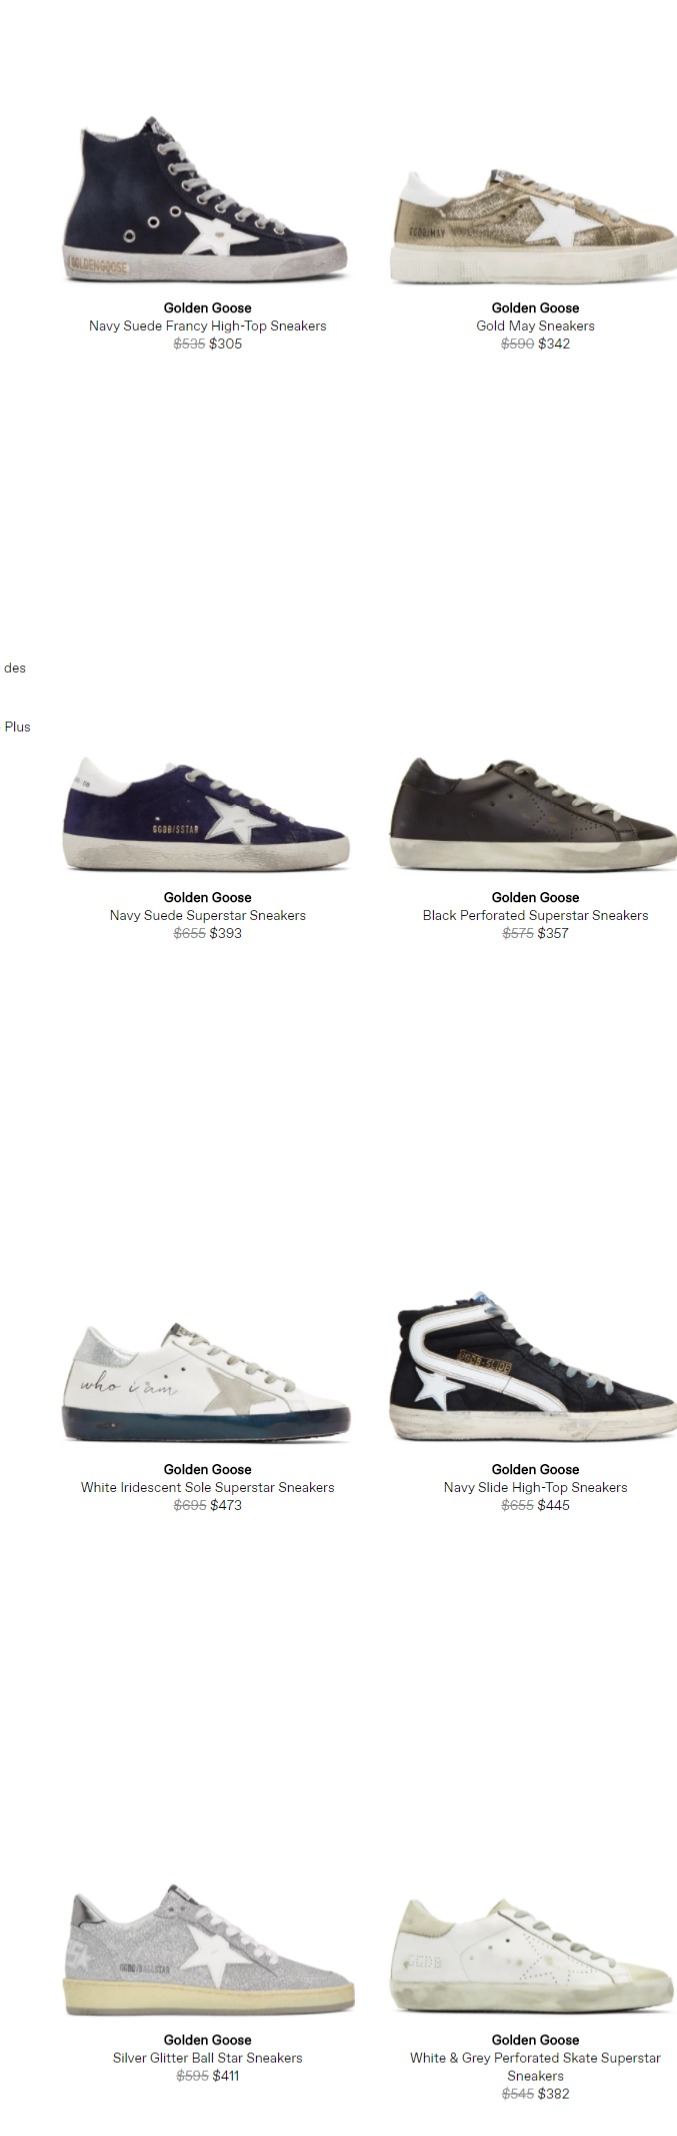Image resolution: width=677 pixels, height=2136 pixels.
Task: Click the $305 sale price for Francy sneakers
Action: coord(225,344)
